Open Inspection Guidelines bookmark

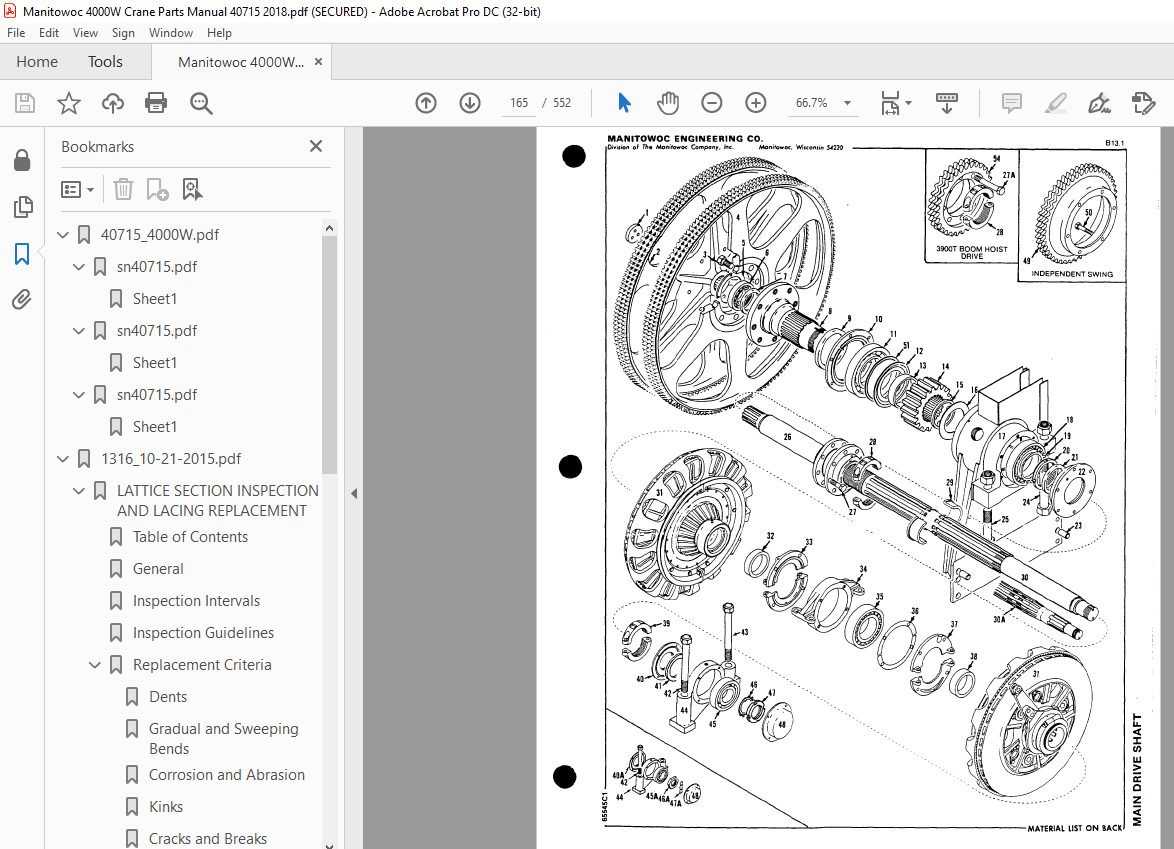click(x=203, y=633)
